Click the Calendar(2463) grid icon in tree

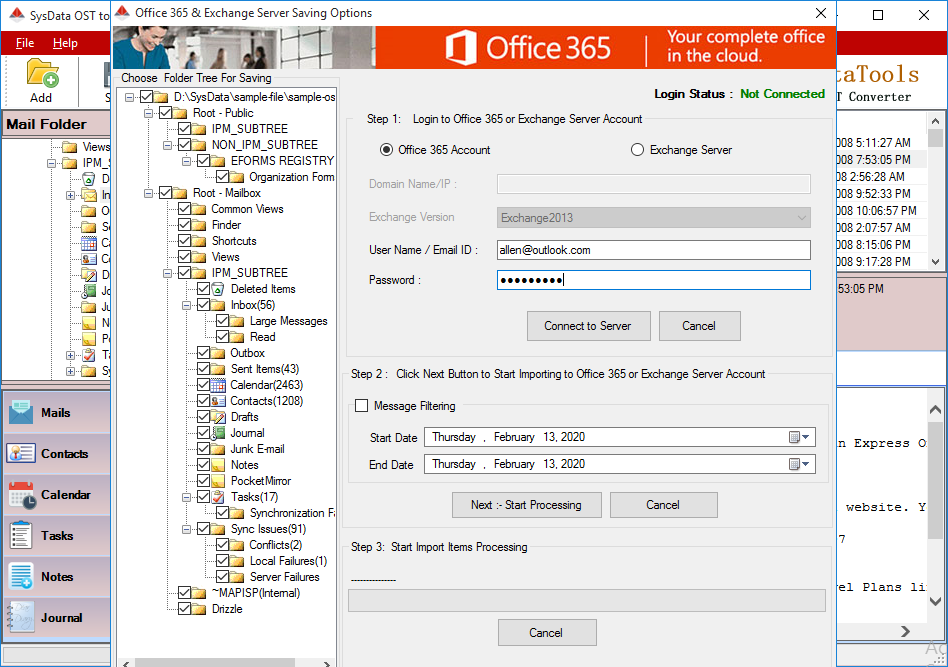(x=218, y=385)
